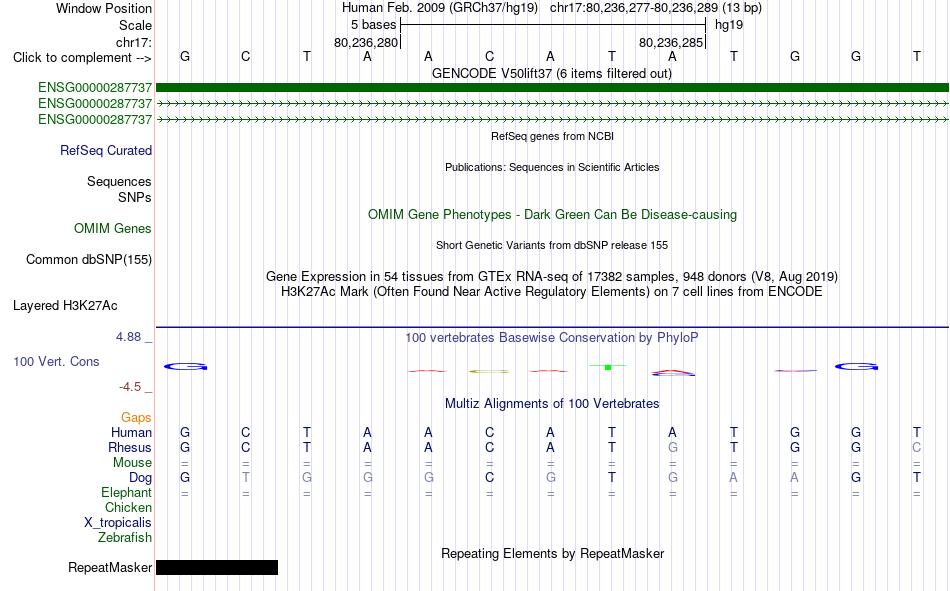This screenshot has width=950, height=591.
Task: Click the 4.88 PhyloP upper scale value
Action: tap(128, 337)
